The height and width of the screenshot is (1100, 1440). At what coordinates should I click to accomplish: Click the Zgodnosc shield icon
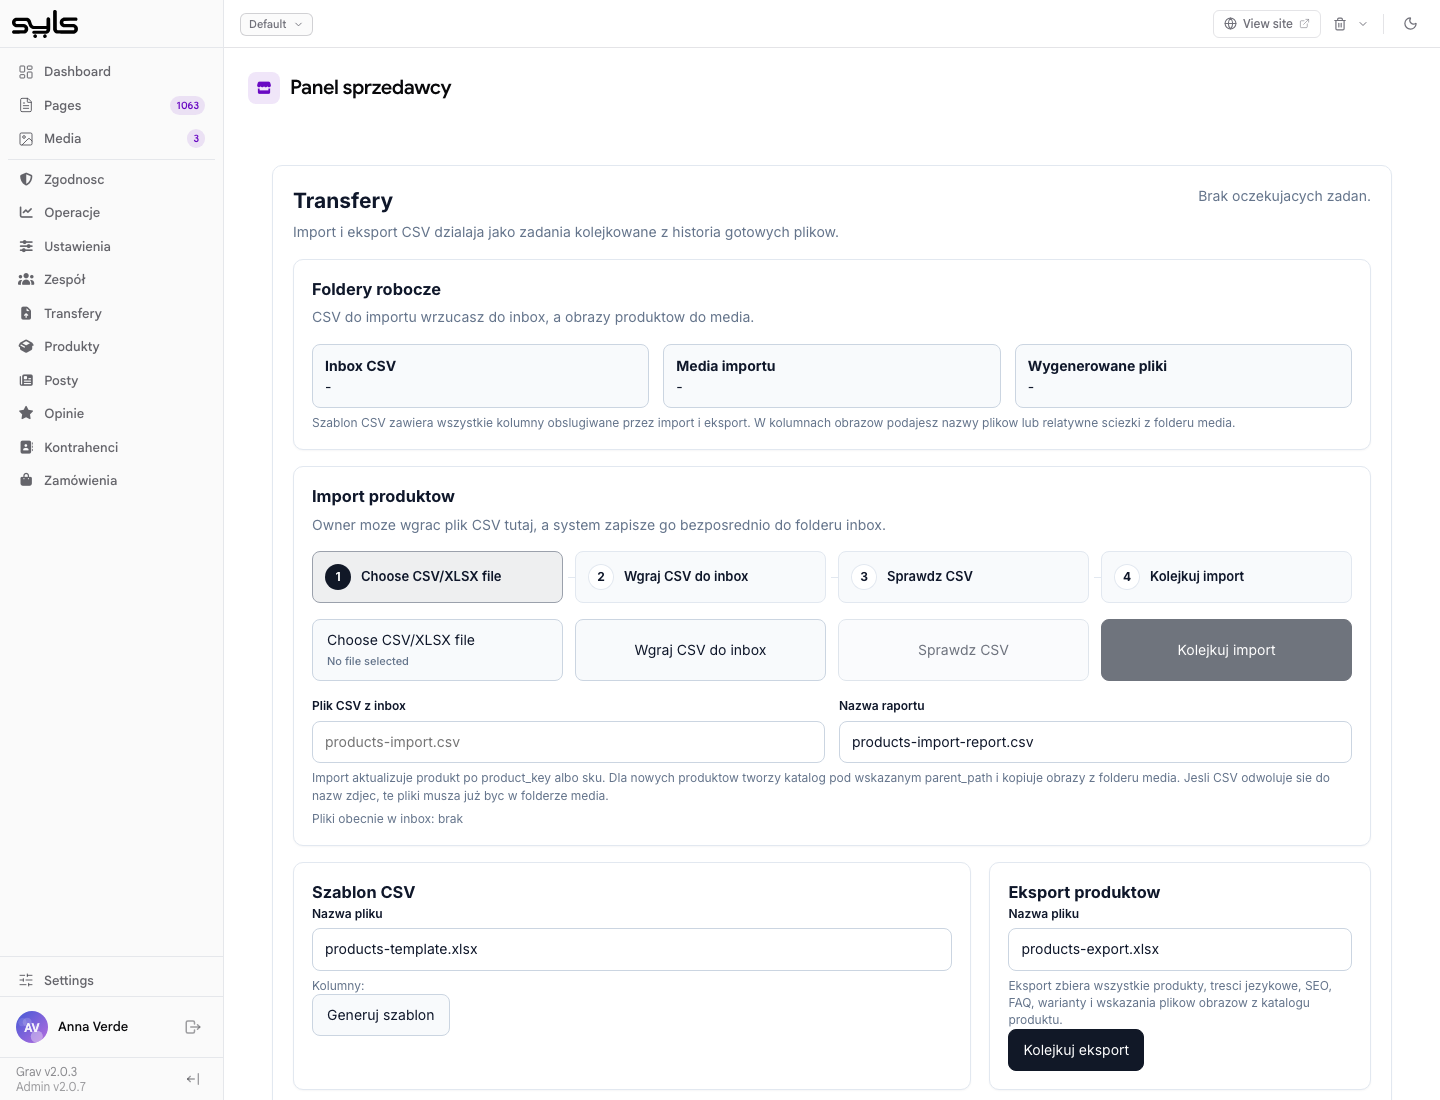(x=26, y=180)
